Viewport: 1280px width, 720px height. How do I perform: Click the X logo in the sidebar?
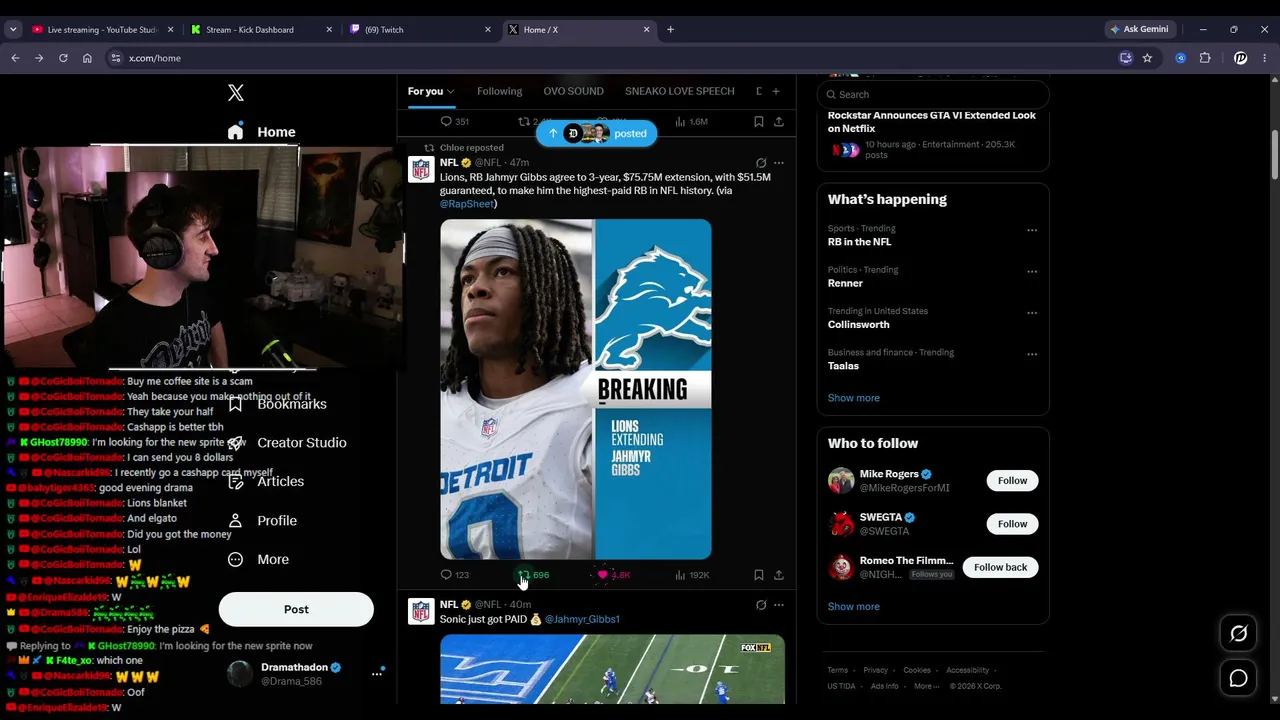(236, 93)
